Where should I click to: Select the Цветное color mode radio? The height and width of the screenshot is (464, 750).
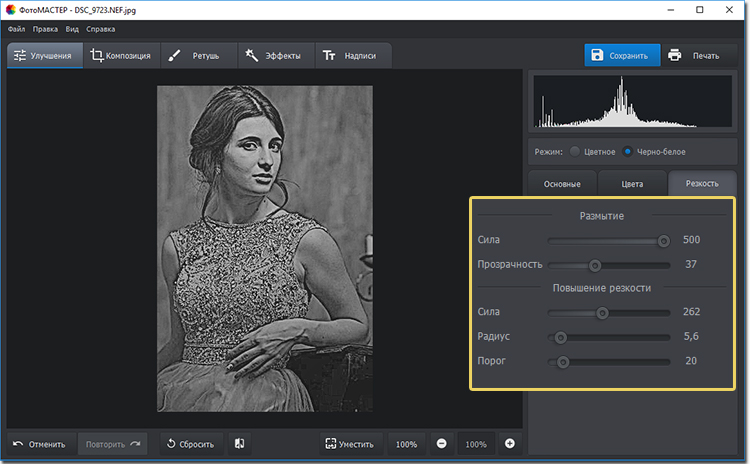tap(575, 152)
